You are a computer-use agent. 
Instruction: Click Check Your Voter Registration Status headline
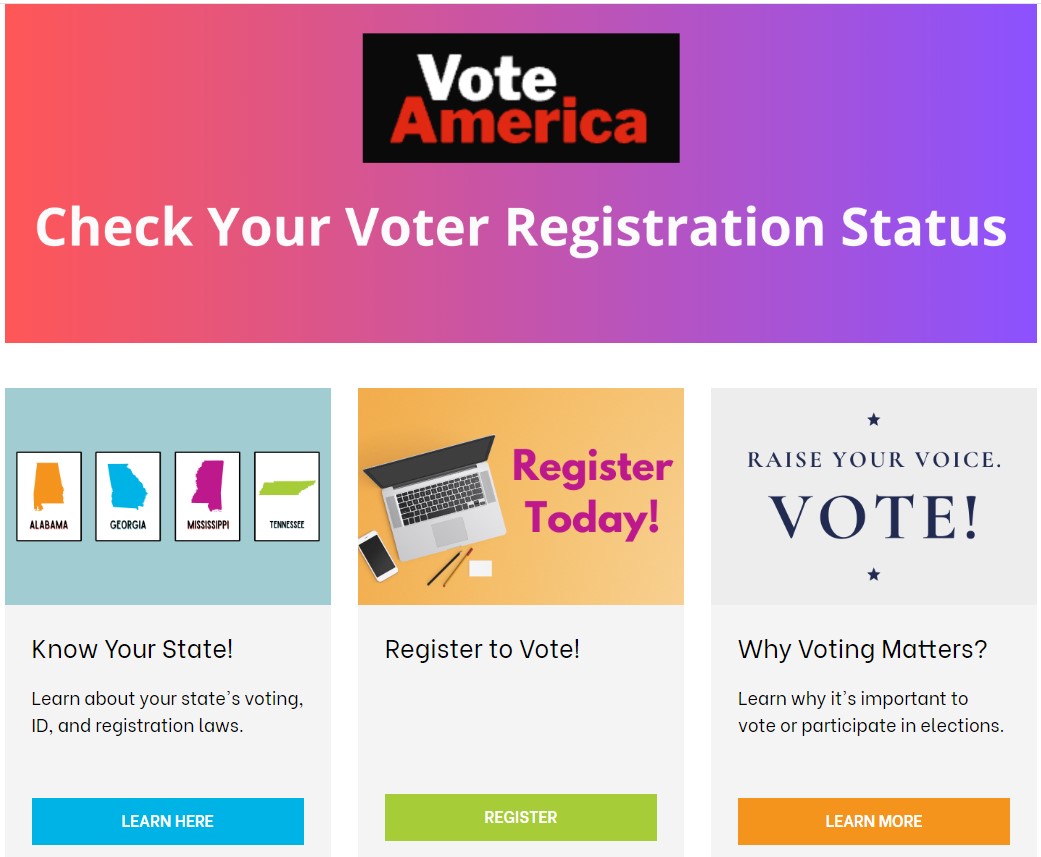point(520,226)
